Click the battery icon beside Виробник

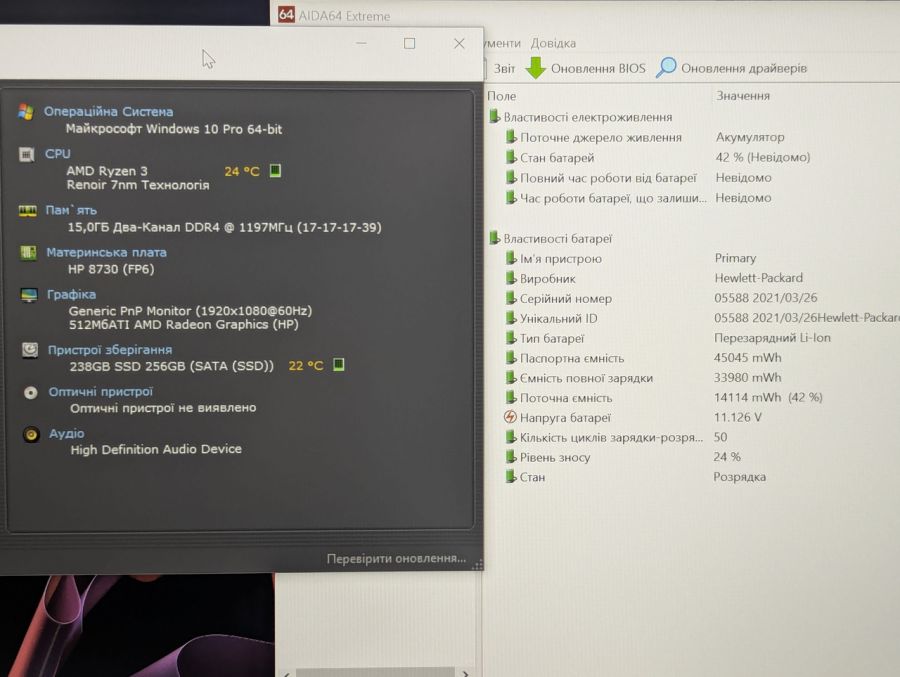point(511,278)
